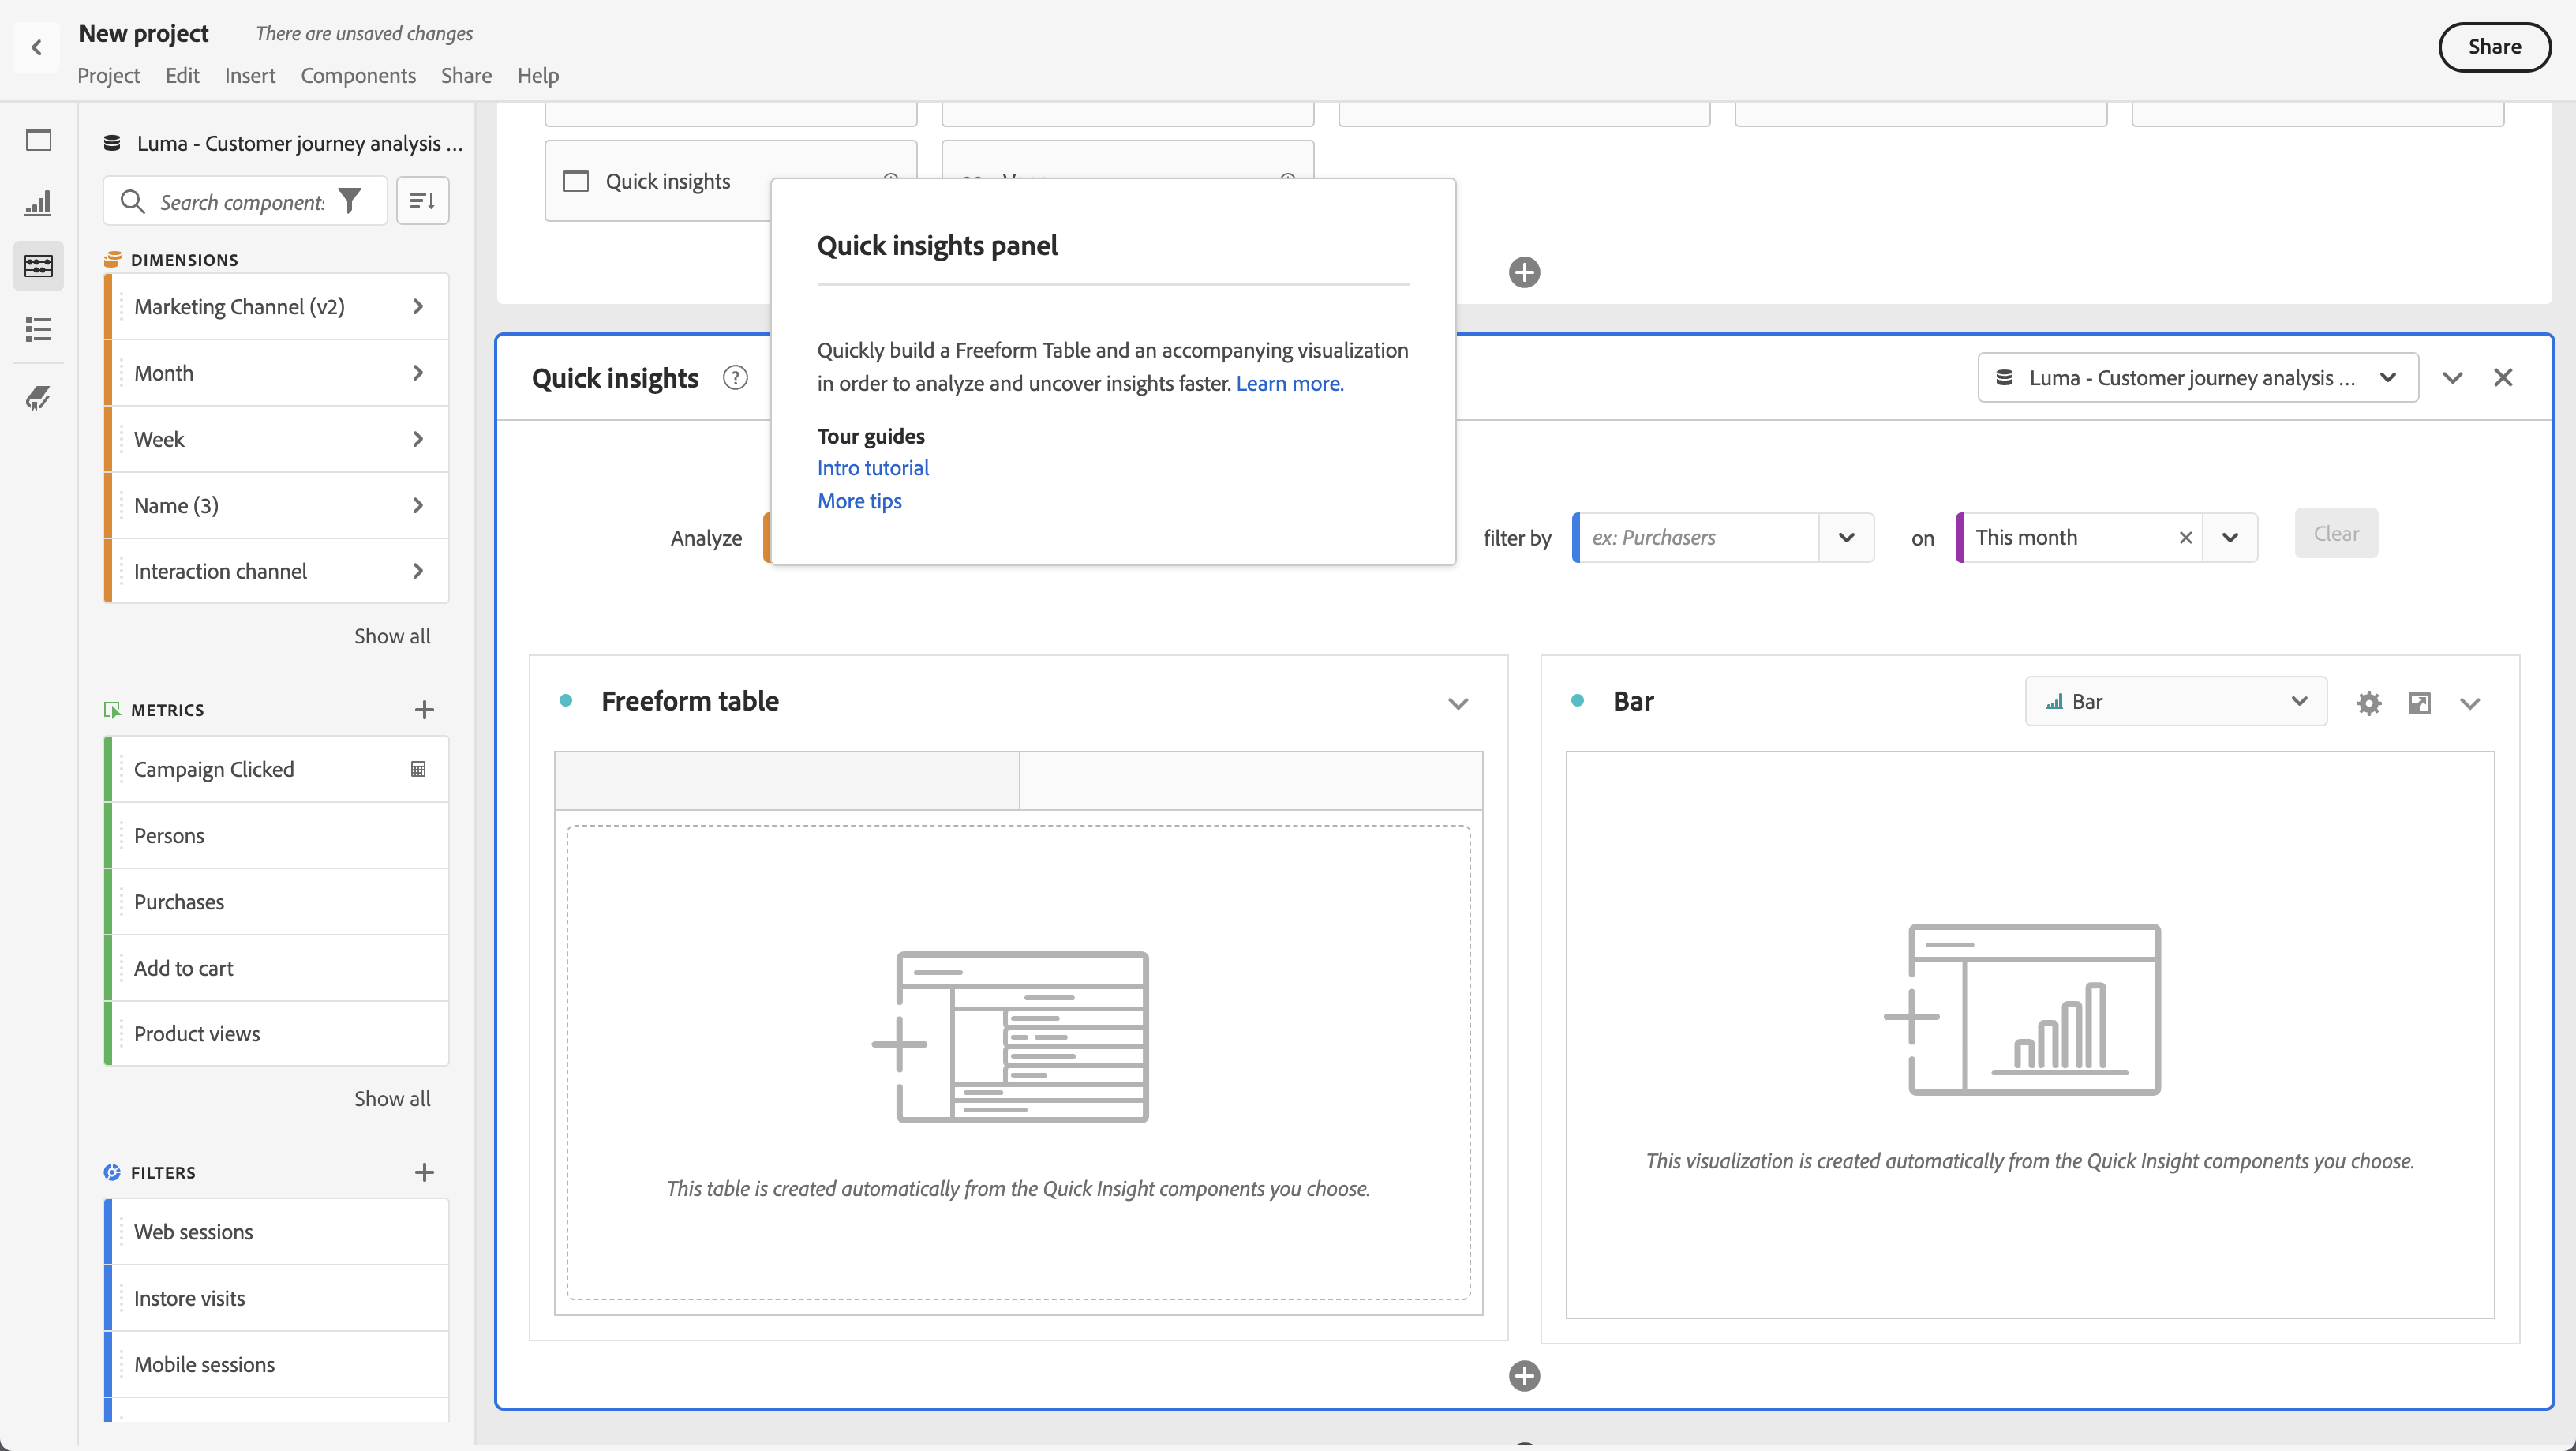Add a new filter with plus icon
2576x1451 pixels.
tap(424, 1172)
